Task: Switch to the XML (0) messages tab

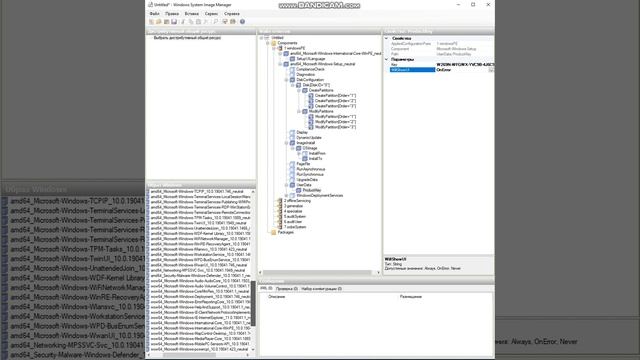Action: coord(267,289)
